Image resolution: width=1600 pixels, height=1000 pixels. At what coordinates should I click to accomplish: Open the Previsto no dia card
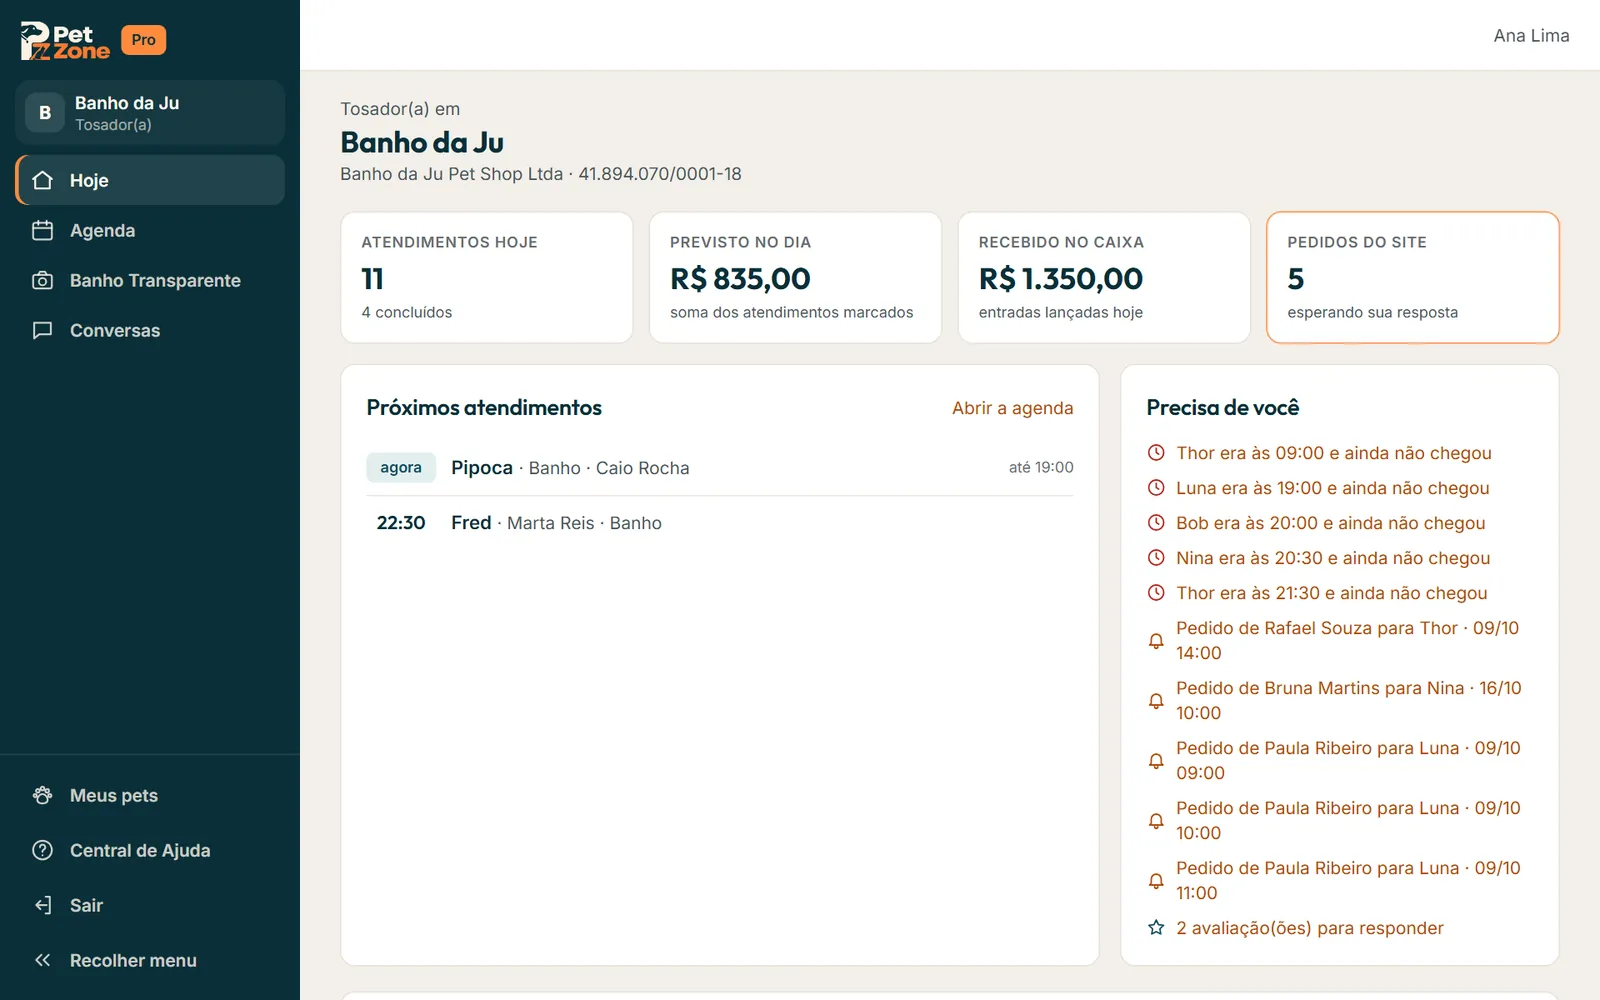click(x=795, y=277)
